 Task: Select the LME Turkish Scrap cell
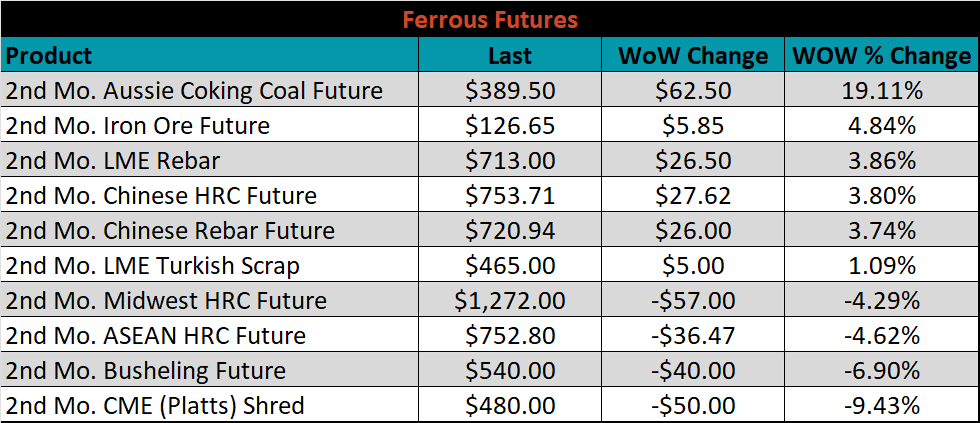point(210,265)
